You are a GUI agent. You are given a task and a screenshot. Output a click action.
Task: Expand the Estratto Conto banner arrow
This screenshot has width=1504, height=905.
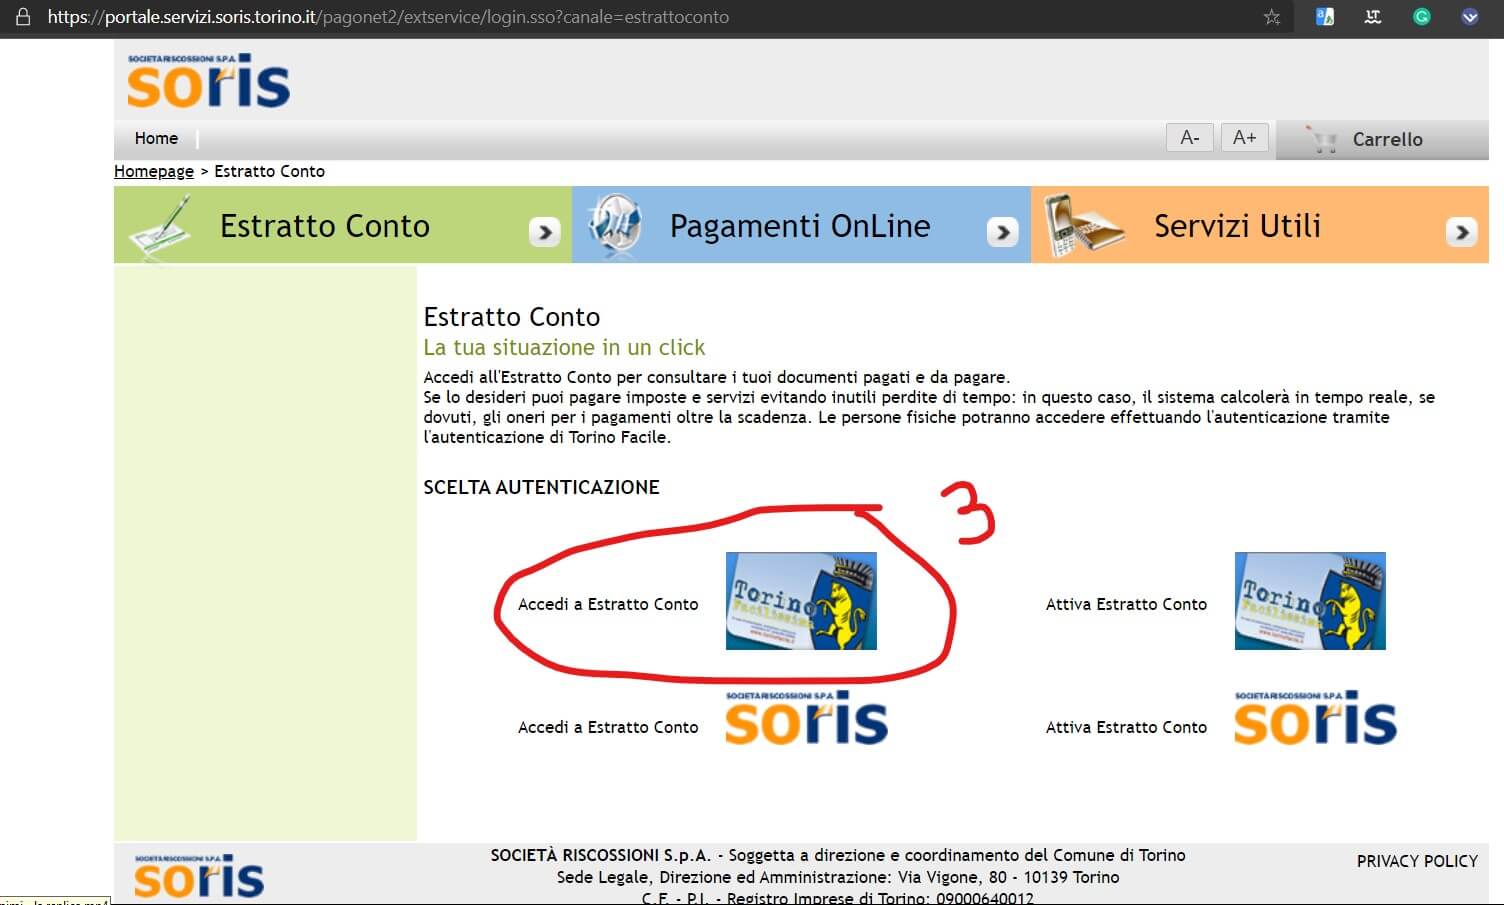(x=544, y=232)
